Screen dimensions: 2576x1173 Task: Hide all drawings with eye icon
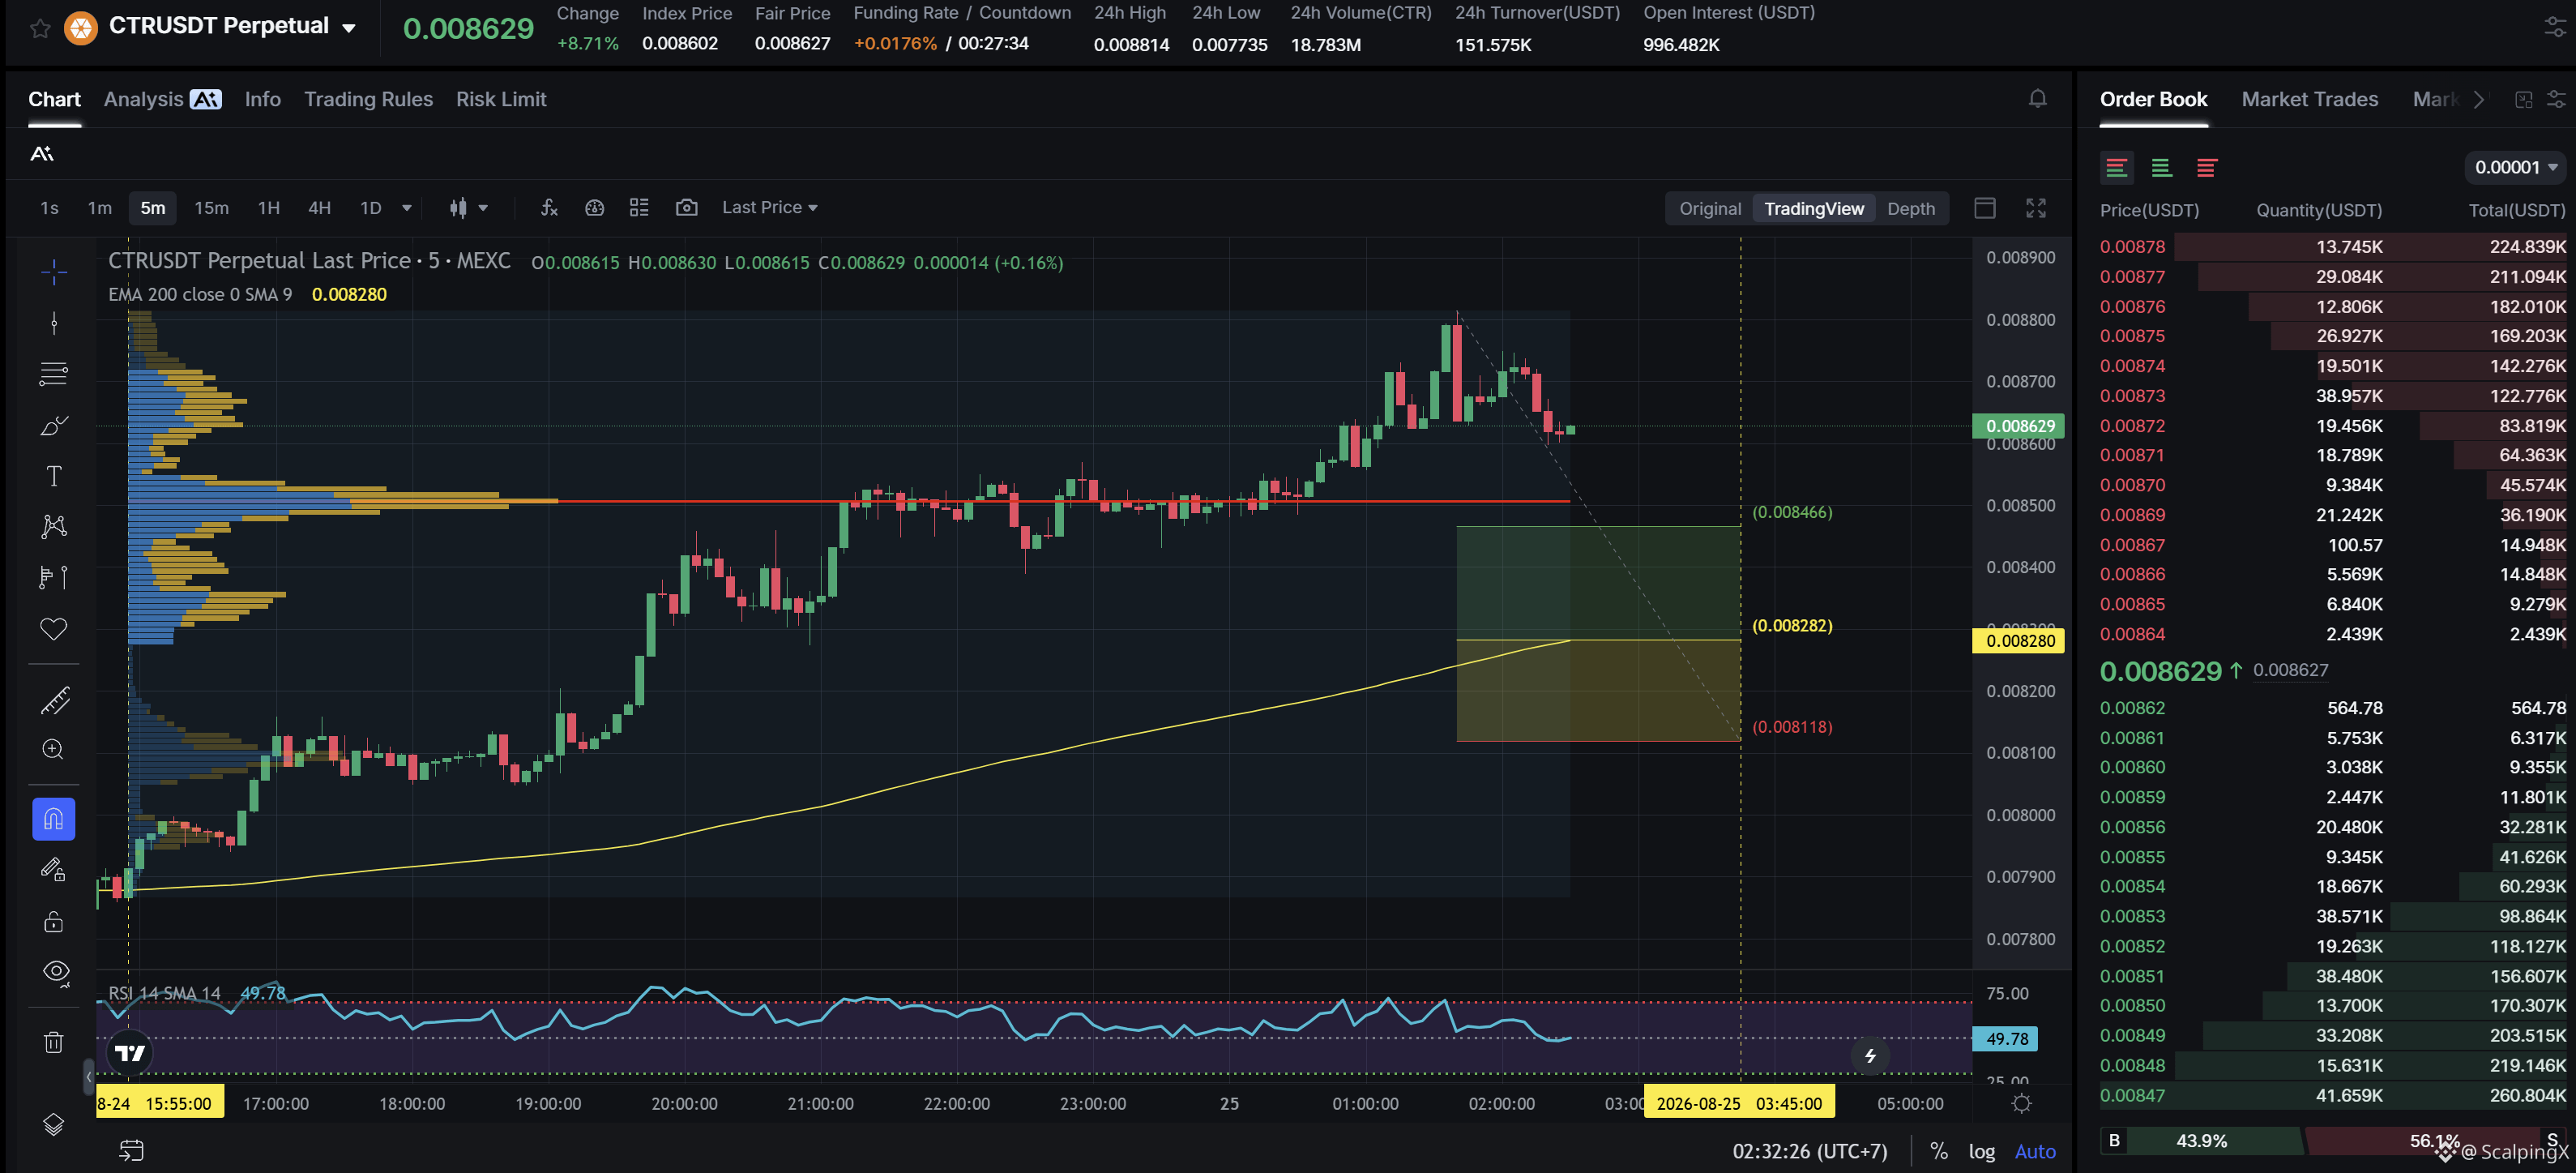pos(56,972)
